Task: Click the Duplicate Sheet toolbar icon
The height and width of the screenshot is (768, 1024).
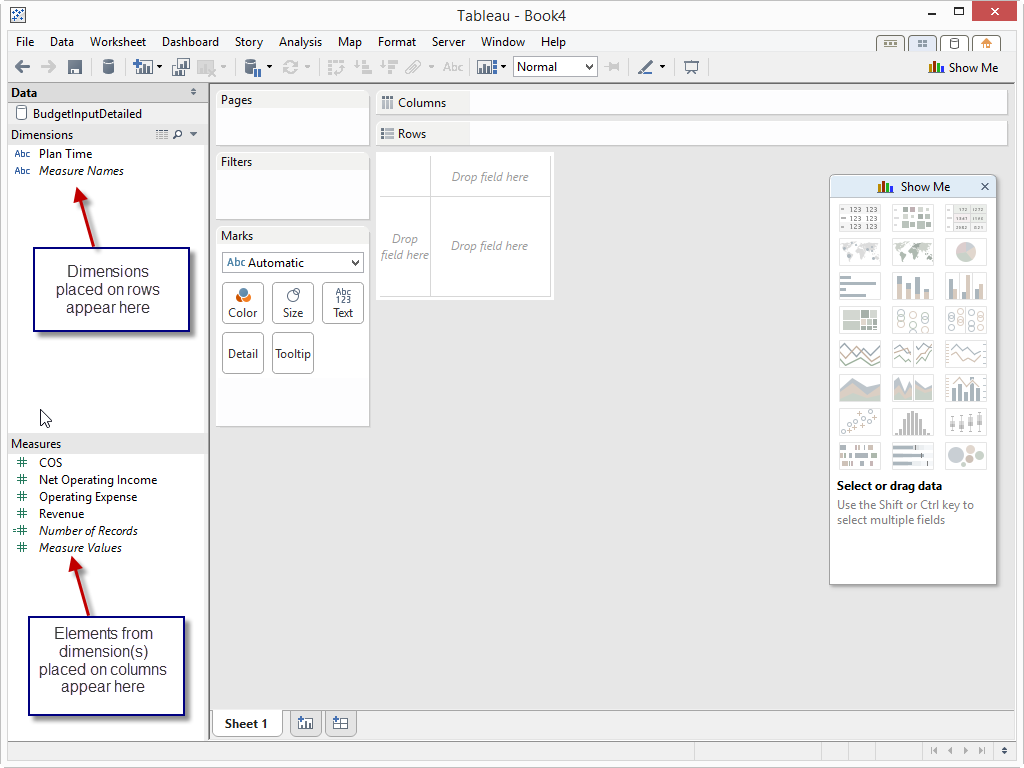Action: click(x=181, y=67)
